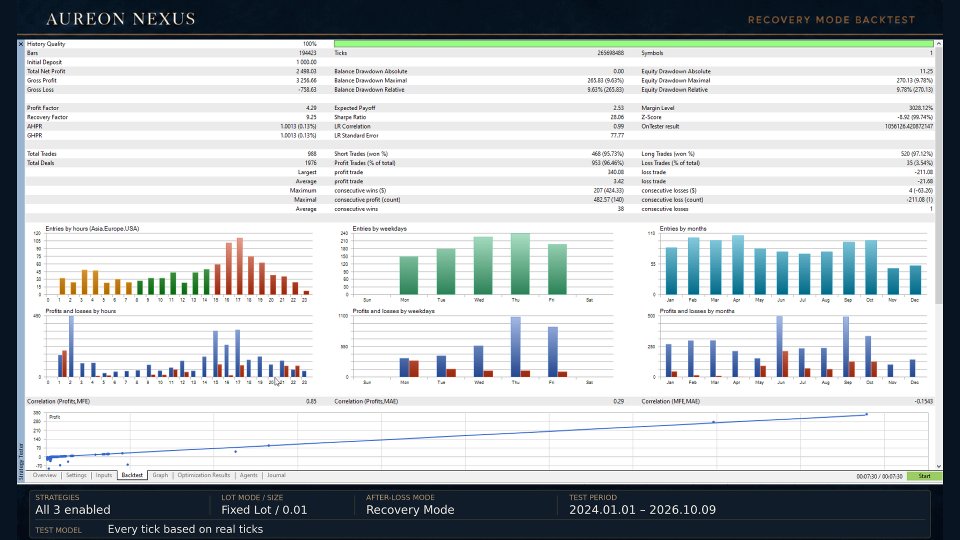Close the Strategy Tester panel with the X

tap(21, 44)
